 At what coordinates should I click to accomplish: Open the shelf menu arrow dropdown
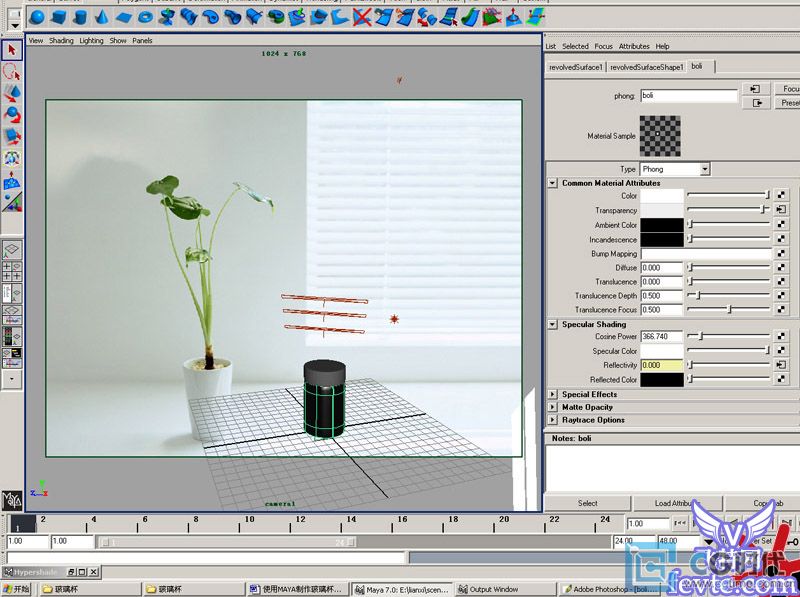pos(15,25)
